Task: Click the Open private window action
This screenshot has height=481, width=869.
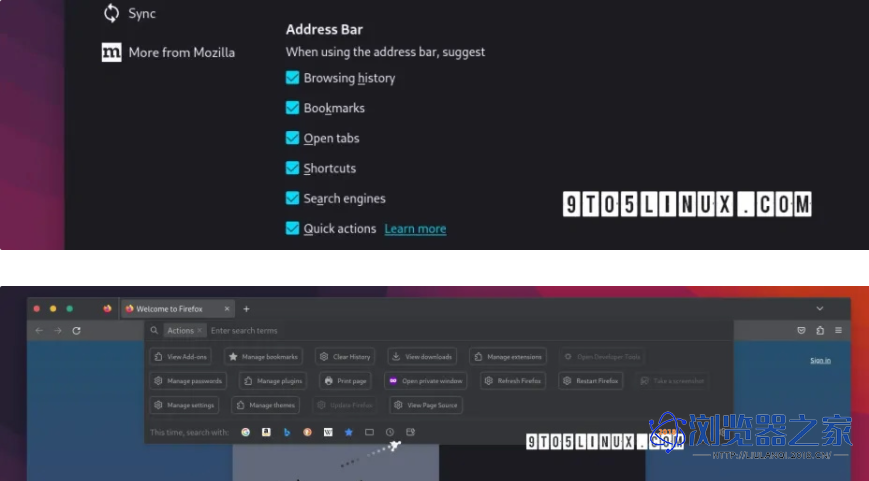Action: tap(426, 381)
